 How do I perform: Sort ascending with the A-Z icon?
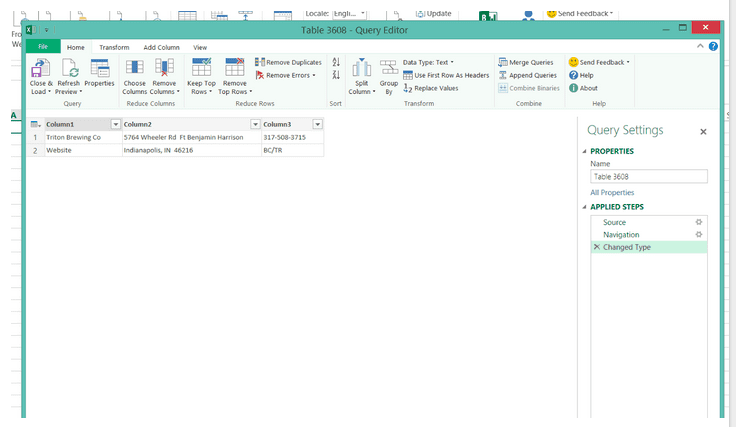pyautogui.click(x=336, y=62)
